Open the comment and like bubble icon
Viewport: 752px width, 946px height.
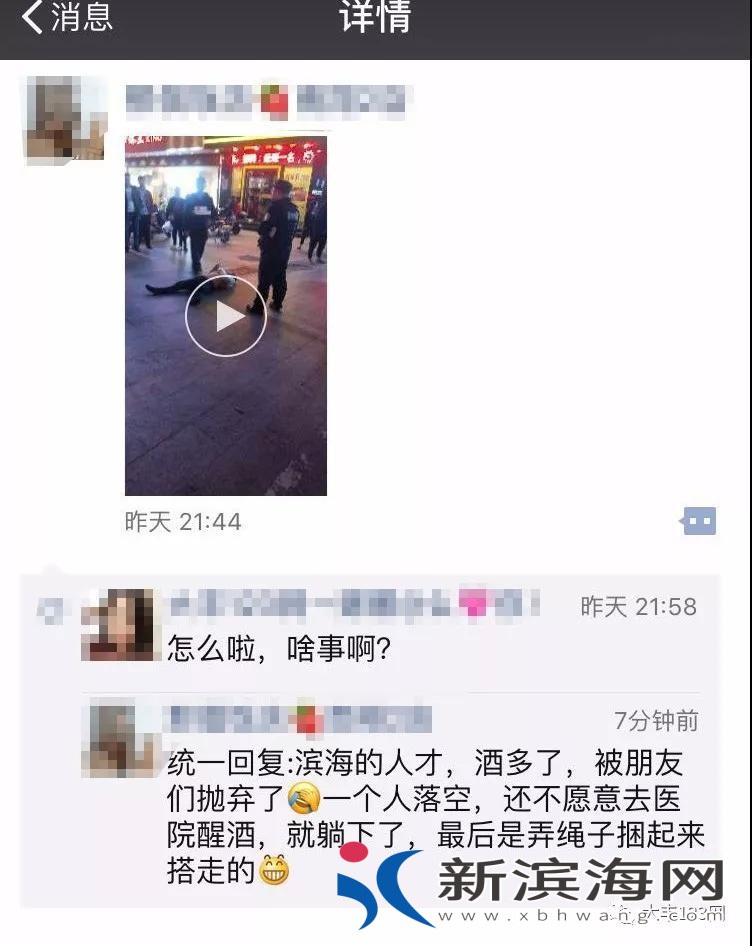(699, 521)
